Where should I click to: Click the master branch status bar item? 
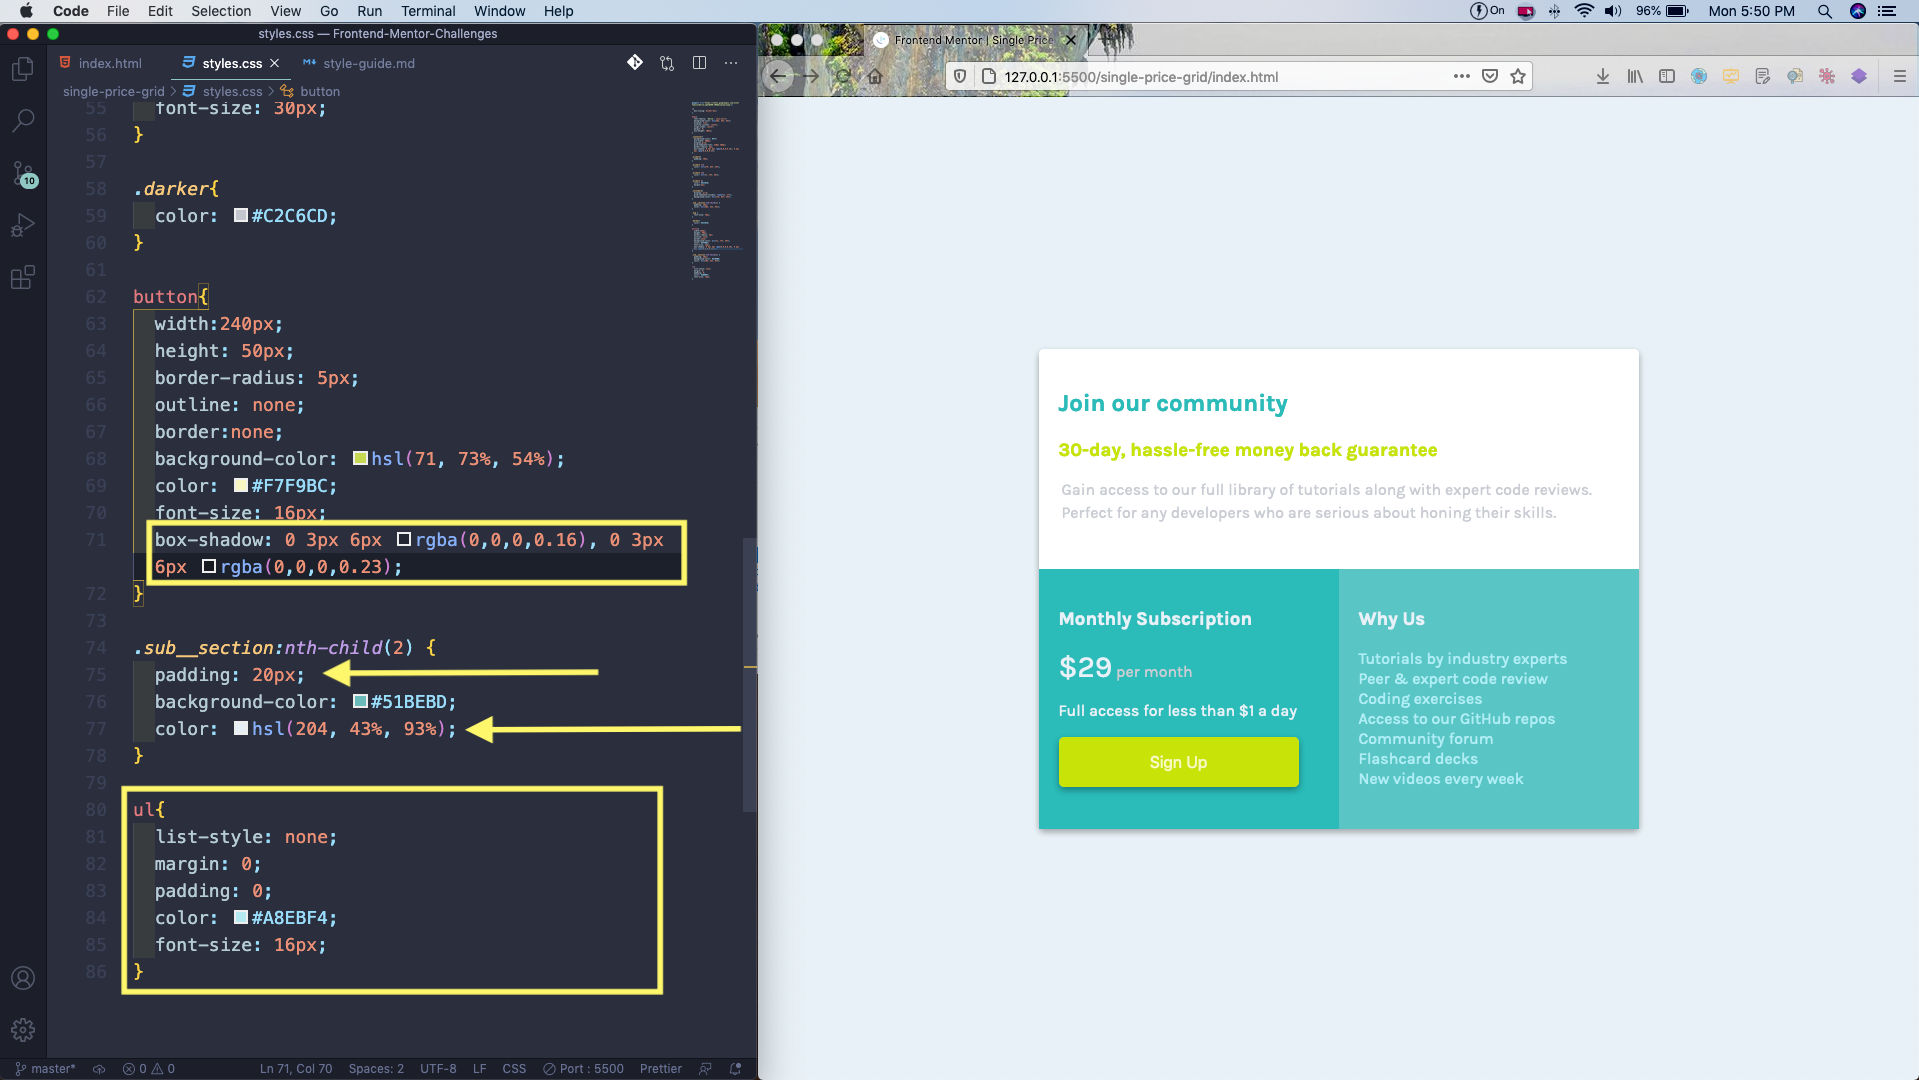46,1069
